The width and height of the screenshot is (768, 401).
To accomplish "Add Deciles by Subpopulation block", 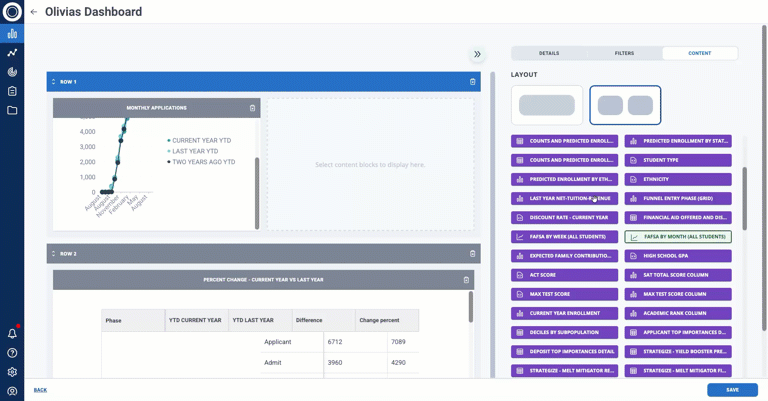I will (x=564, y=332).
